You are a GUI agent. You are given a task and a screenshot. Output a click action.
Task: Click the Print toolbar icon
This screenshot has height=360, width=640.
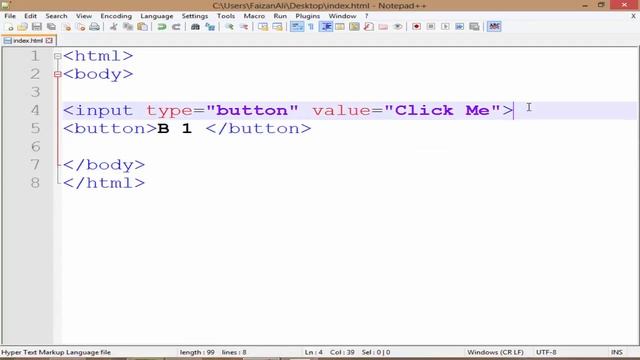click(x=94, y=27)
